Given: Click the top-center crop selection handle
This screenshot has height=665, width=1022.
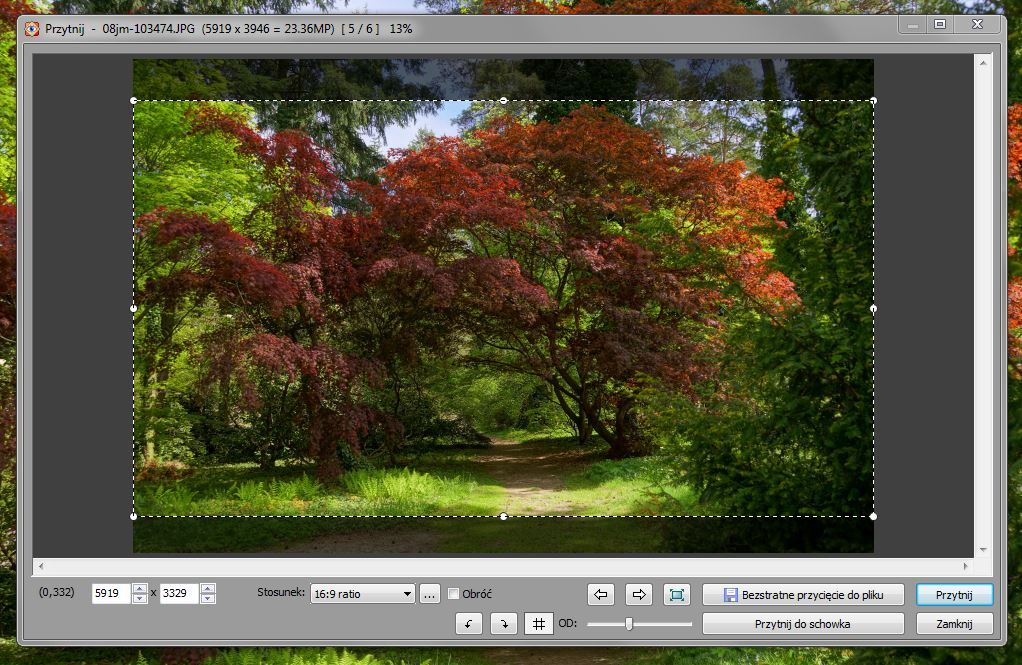Looking at the screenshot, I should coord(503,100).
